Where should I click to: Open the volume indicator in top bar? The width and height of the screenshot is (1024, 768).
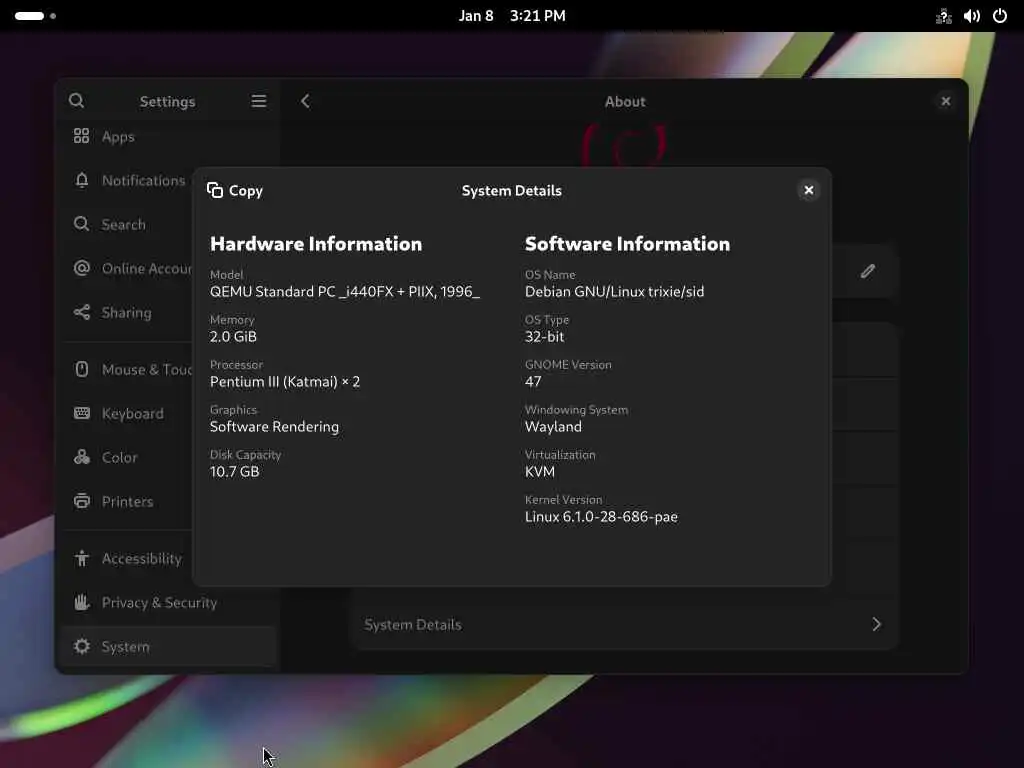coord(972,16)
